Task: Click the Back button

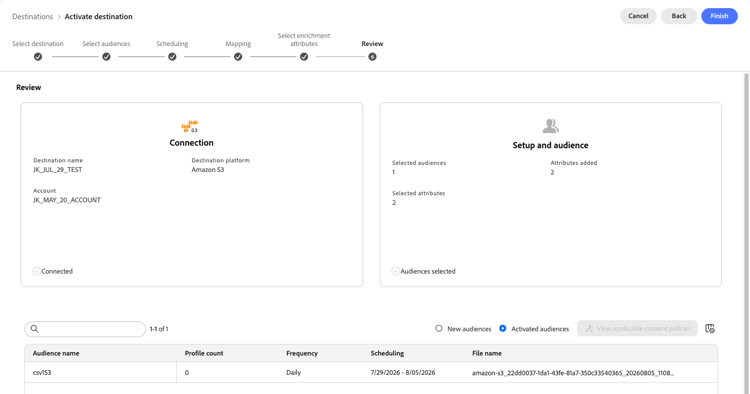Action: 678,16
